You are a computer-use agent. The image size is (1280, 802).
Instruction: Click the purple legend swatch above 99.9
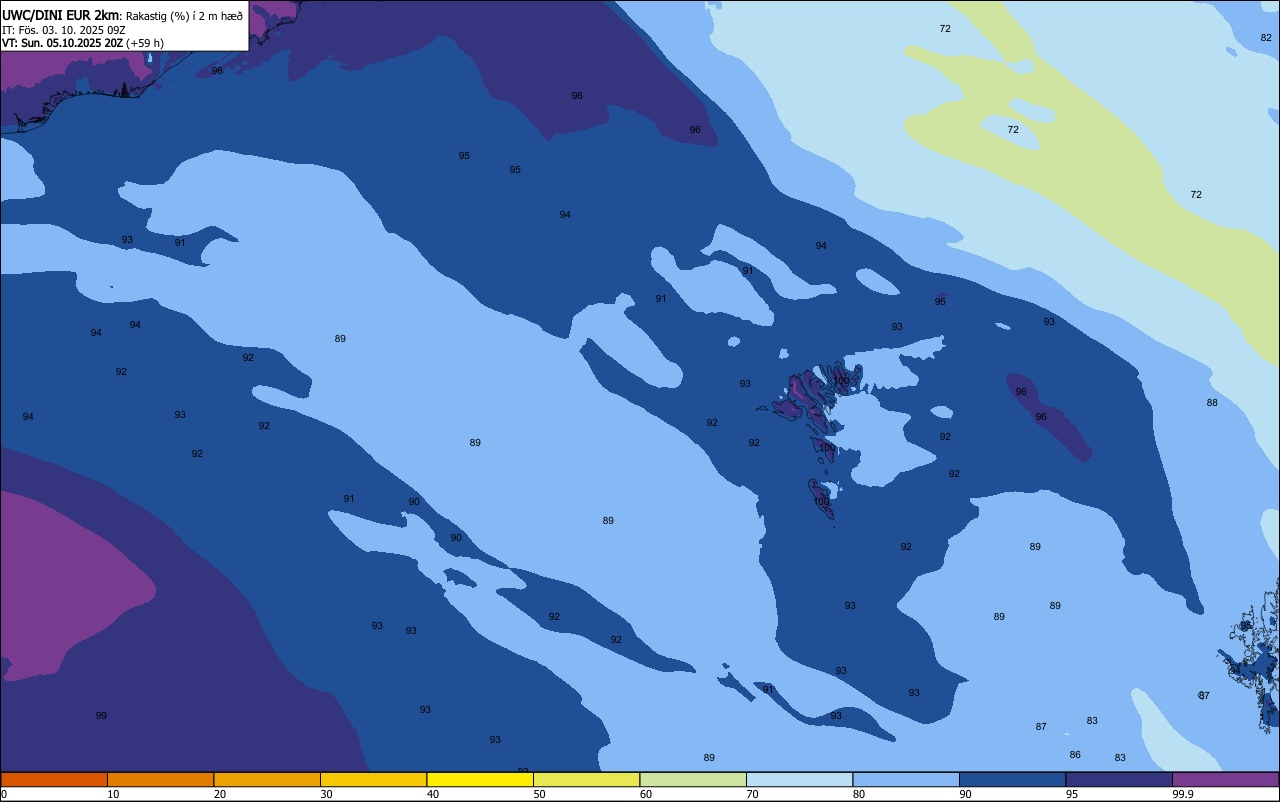pyautogui.click(x=1225, y=779)
